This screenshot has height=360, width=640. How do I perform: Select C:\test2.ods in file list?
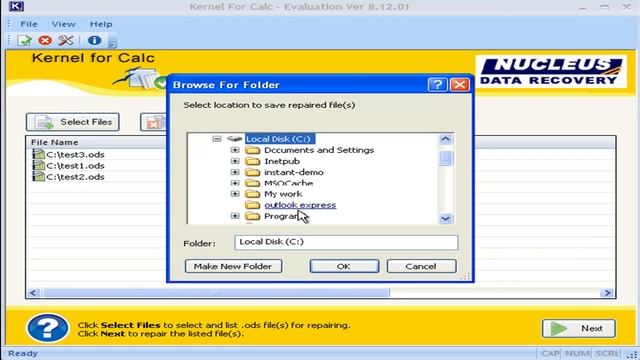click(x=75, y=176)
